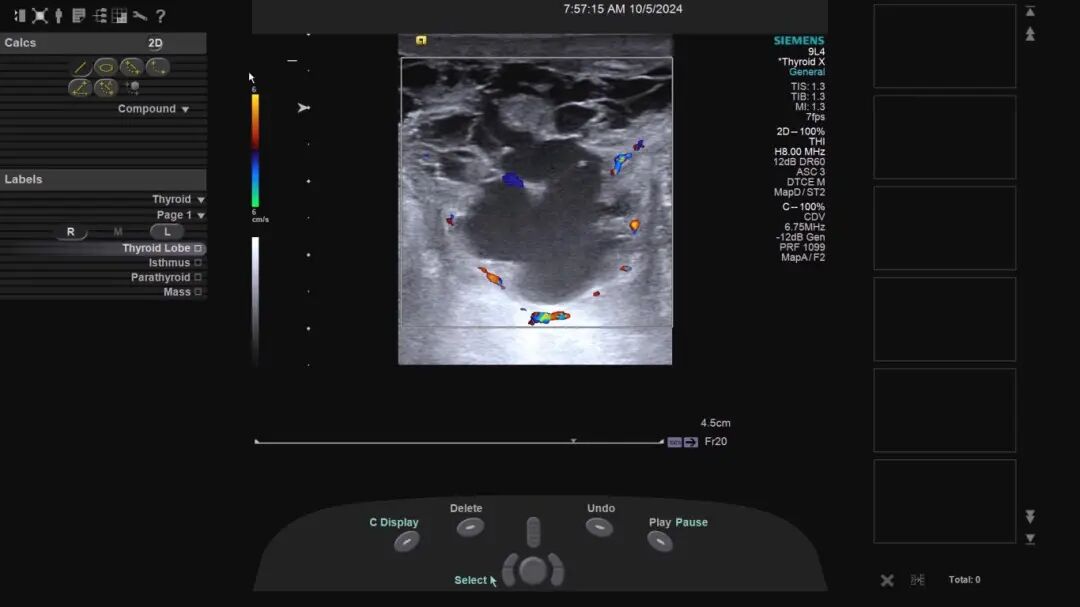Click the cine slider position marker
This screenshot has width=1080, height=607.
[x=573, y=440]
